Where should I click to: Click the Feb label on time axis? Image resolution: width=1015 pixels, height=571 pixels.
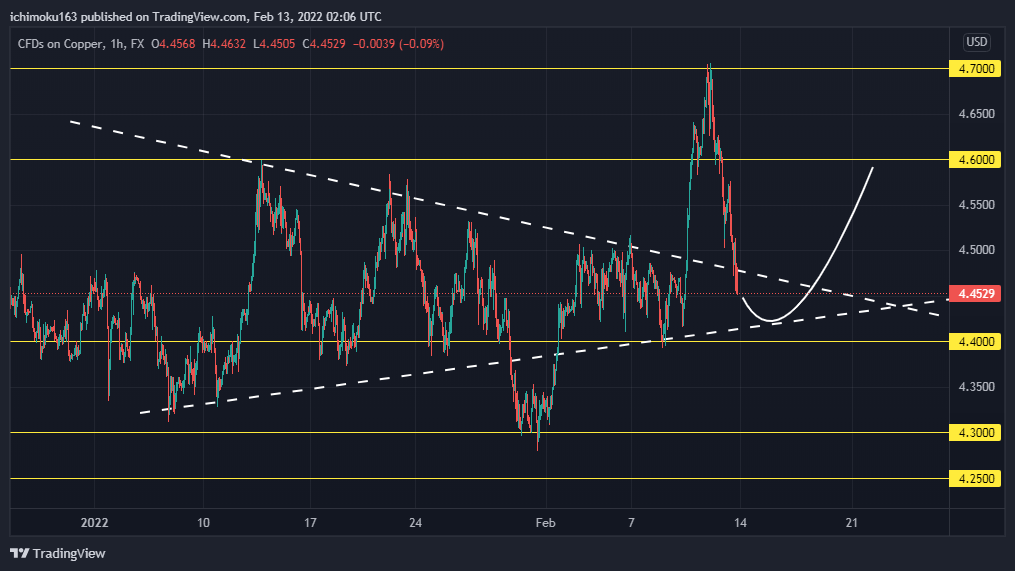546,522
